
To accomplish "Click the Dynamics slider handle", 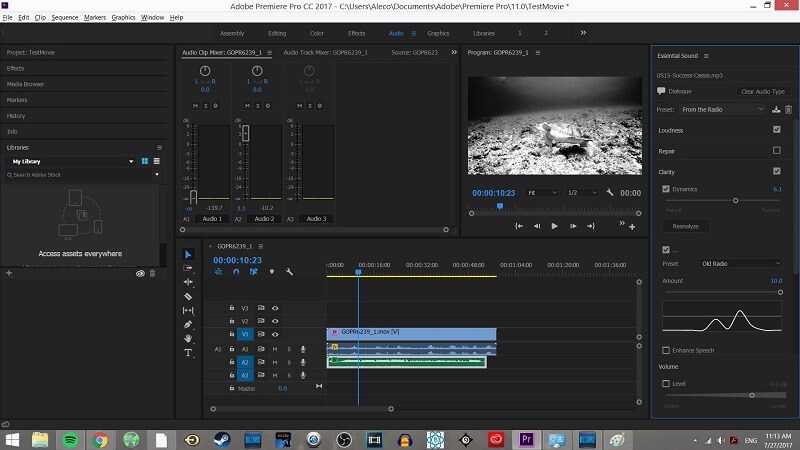I will (x=735, y=201).
